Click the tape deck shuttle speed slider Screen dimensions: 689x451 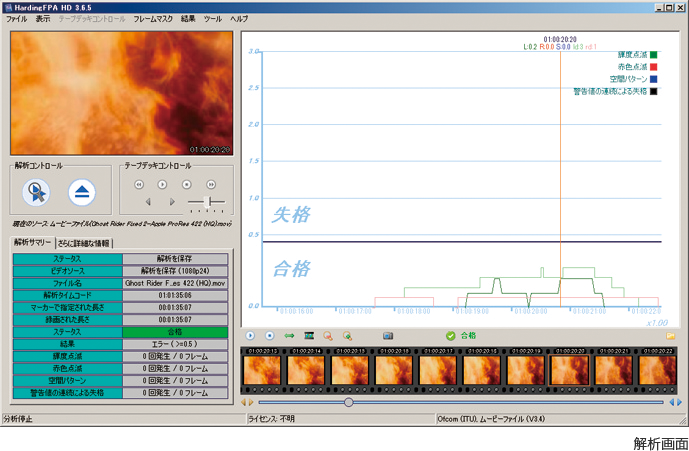coord(207,202)
